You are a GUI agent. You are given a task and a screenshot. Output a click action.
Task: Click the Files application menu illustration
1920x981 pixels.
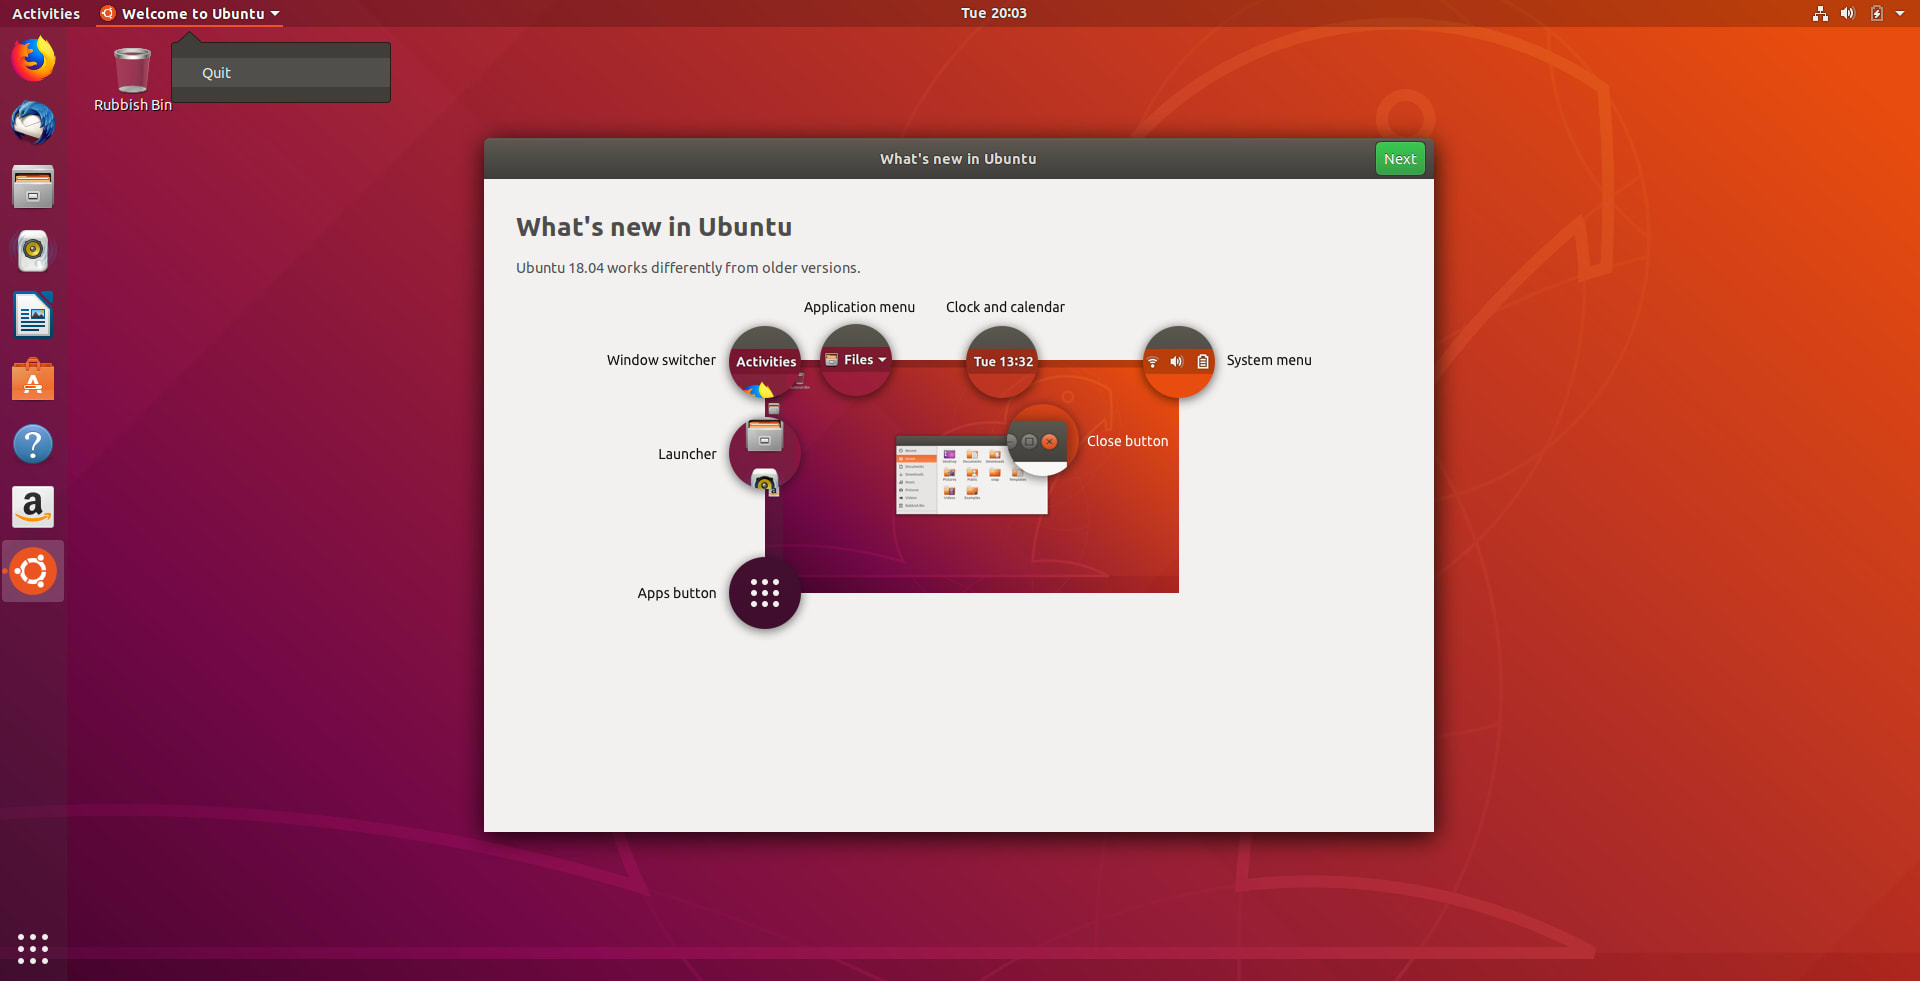pyautogui.click(x=856, y=360)
